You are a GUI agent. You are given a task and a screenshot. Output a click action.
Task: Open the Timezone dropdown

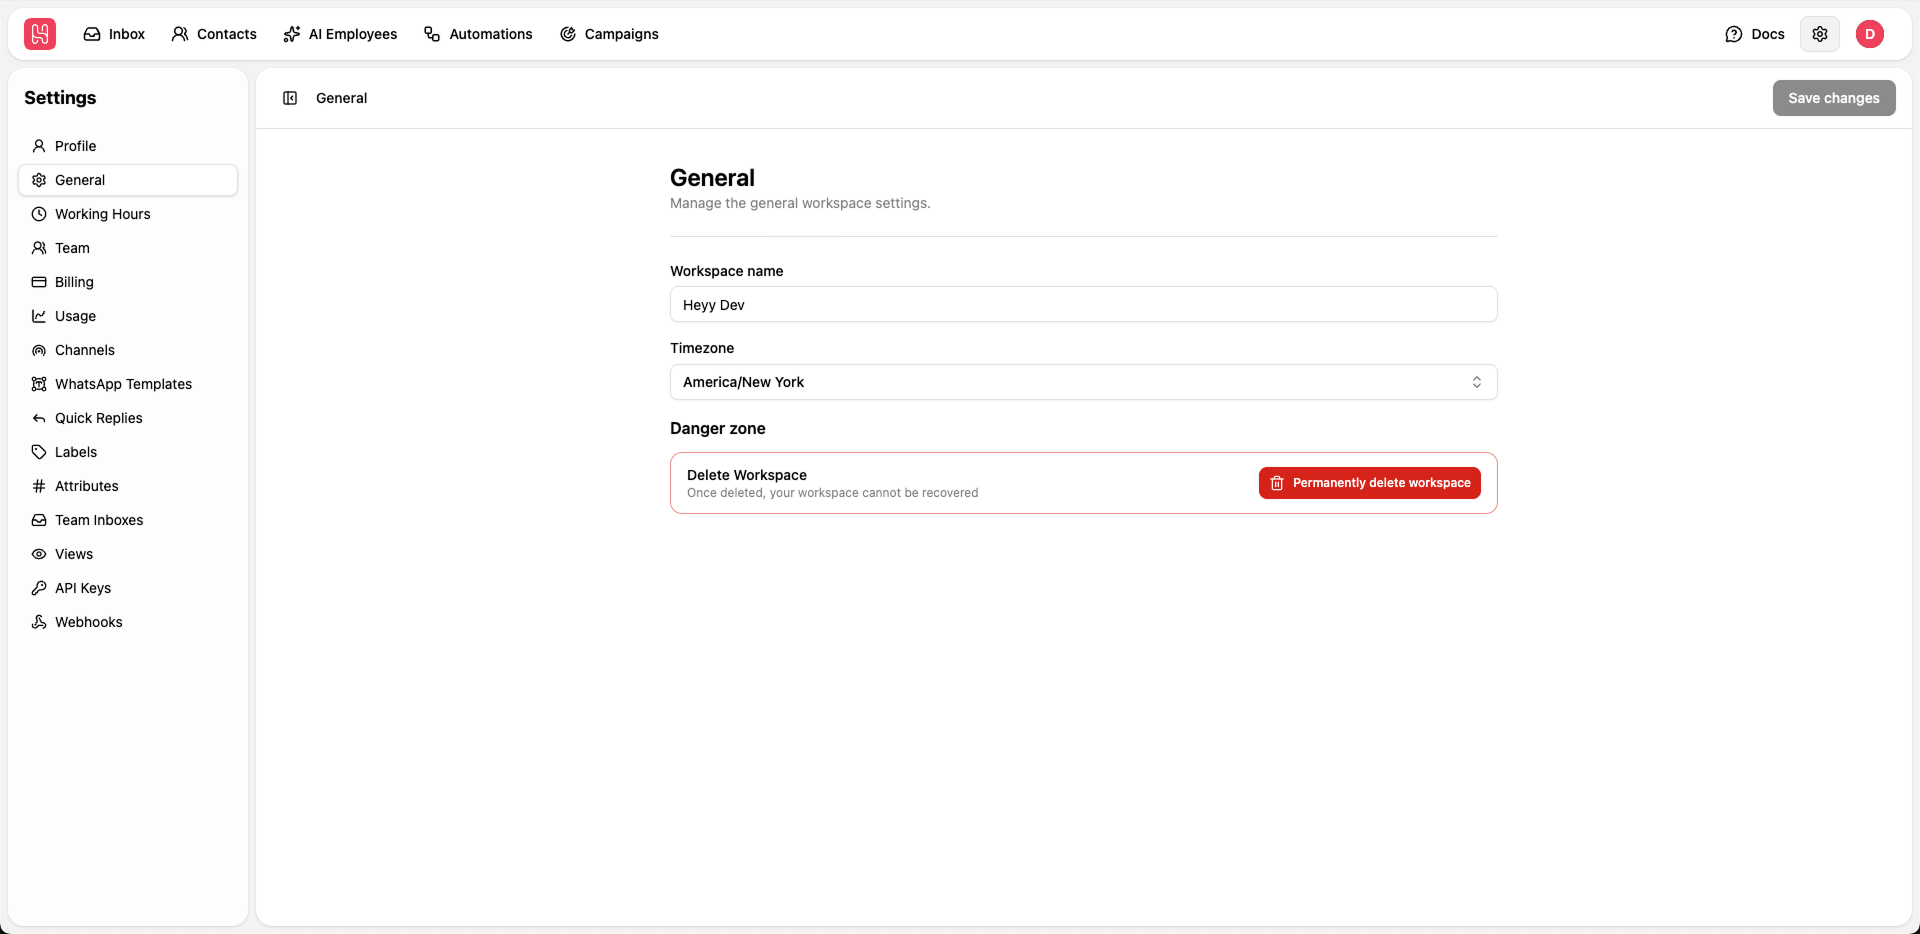tap(1083, 382)
